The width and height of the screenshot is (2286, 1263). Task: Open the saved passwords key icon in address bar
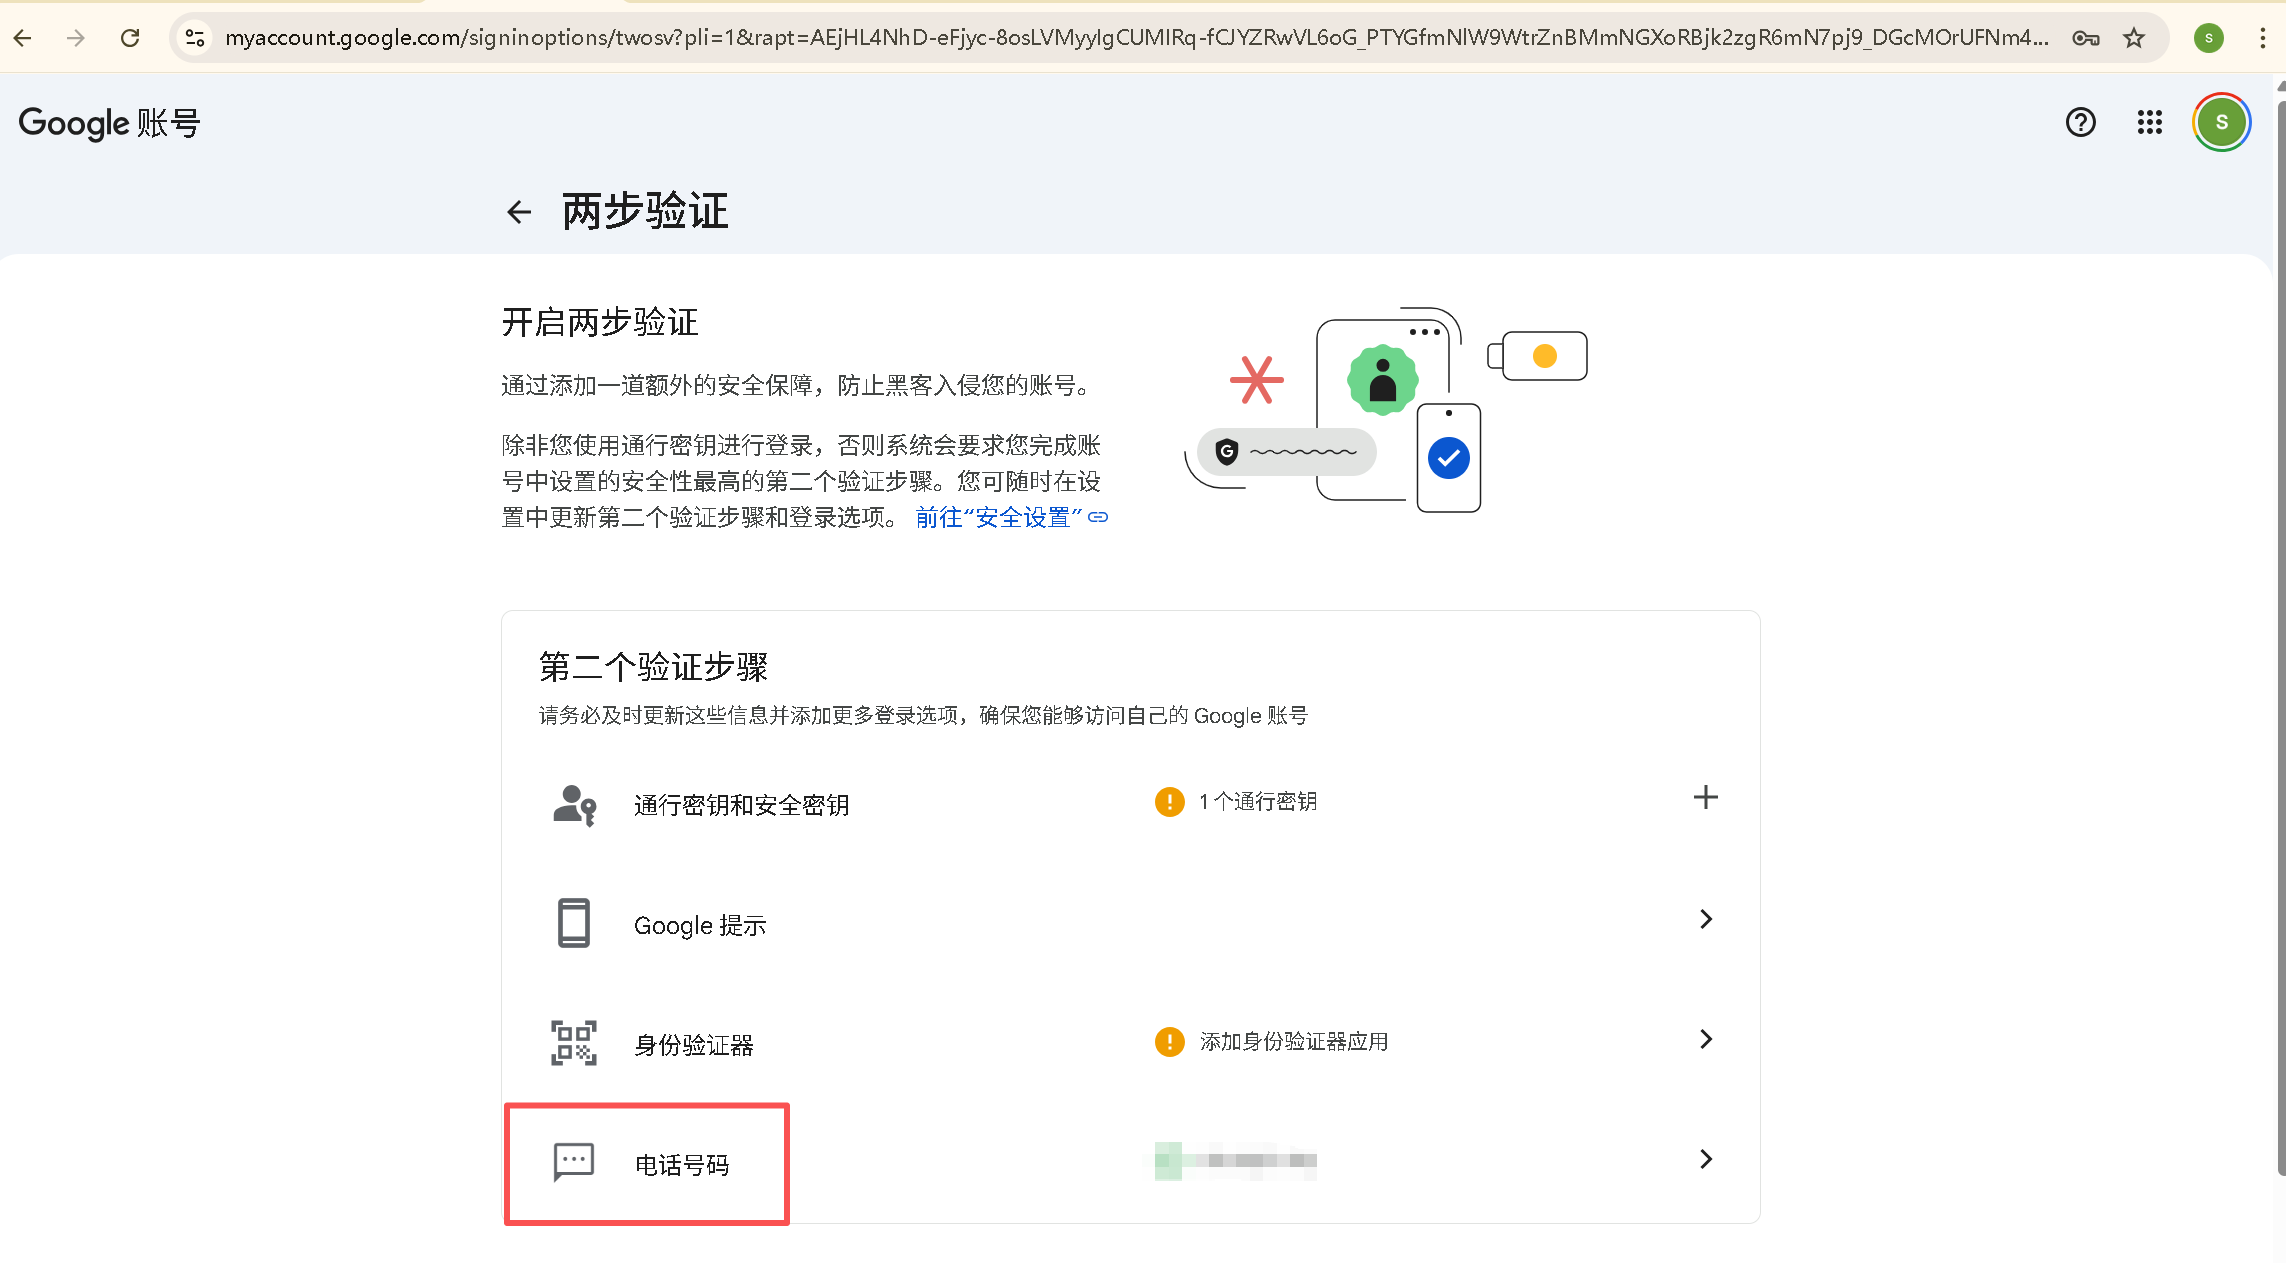[x=2085, y=38]
